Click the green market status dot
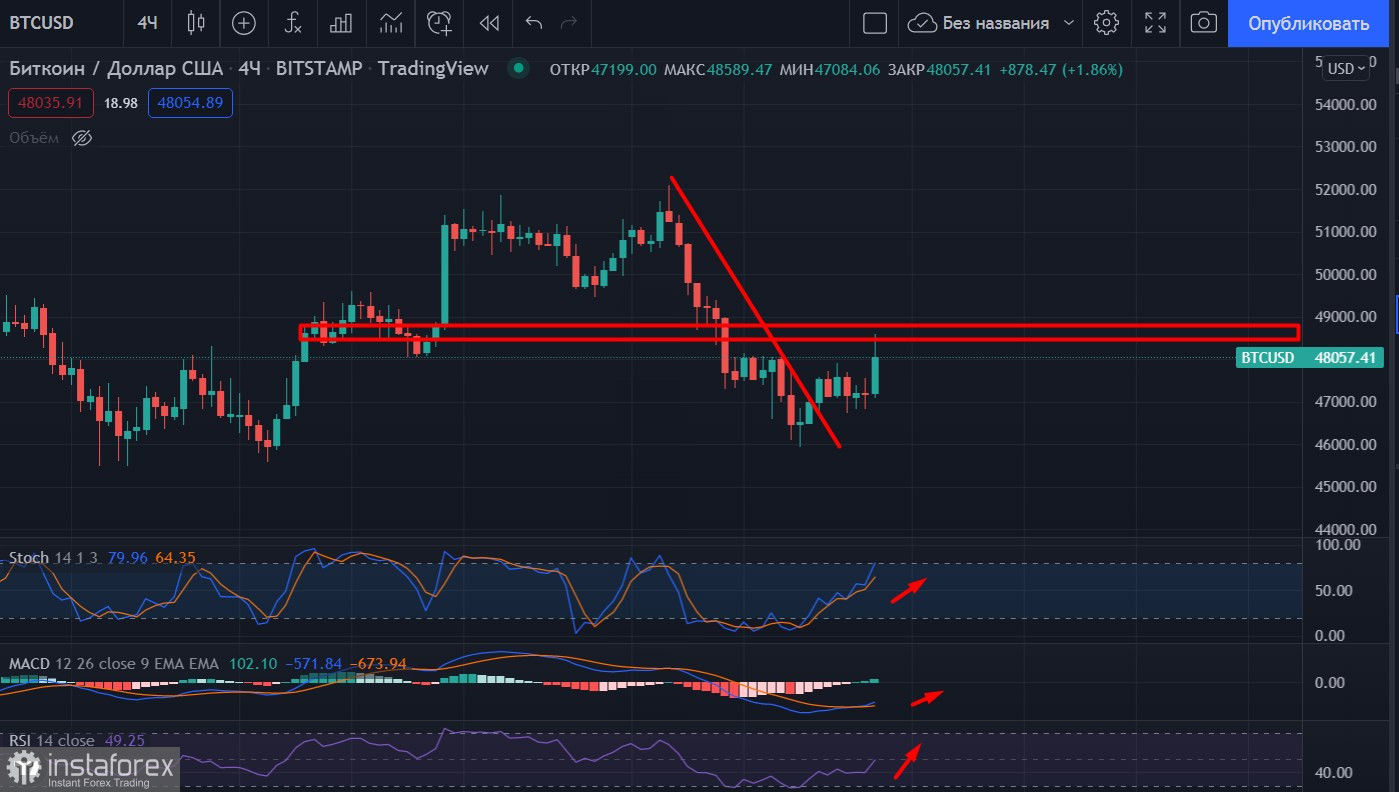 (518, 68)
